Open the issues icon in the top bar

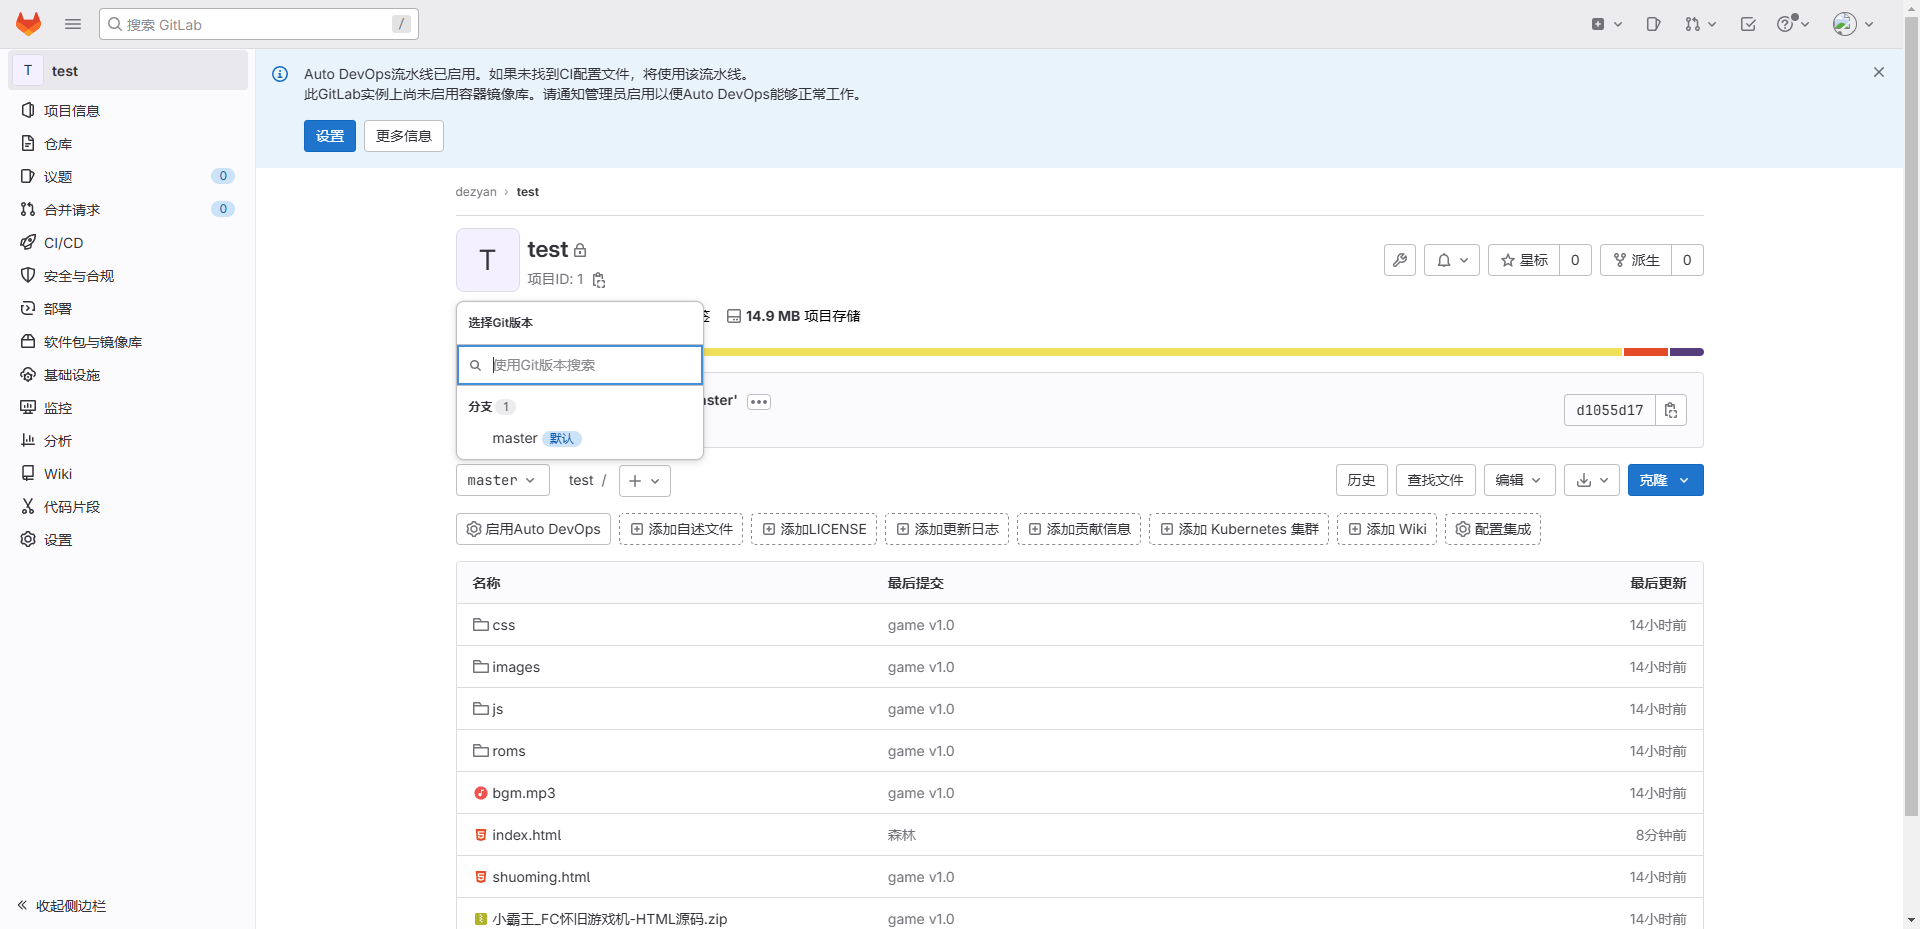coord(1653,24)
